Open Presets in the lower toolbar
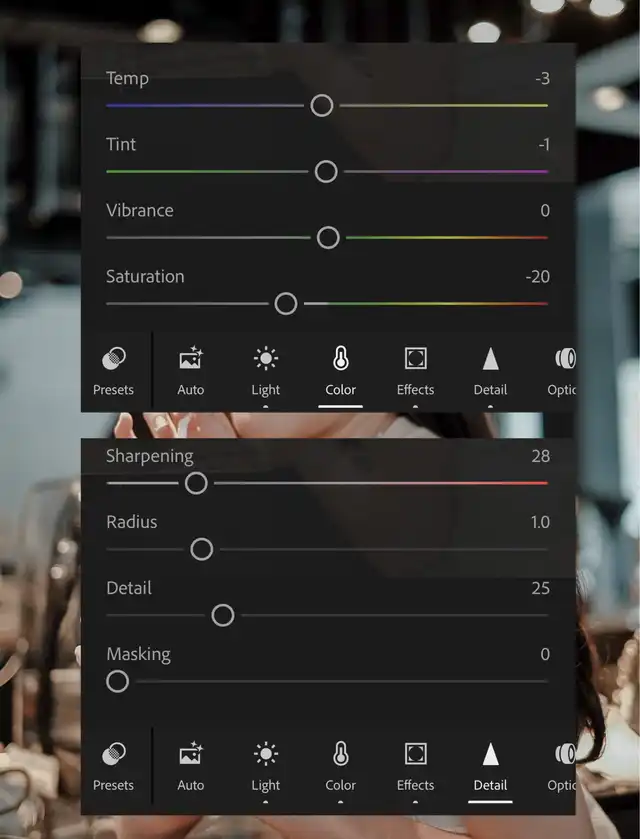This screenshot has width=640, height=839. tap(113, 766)
